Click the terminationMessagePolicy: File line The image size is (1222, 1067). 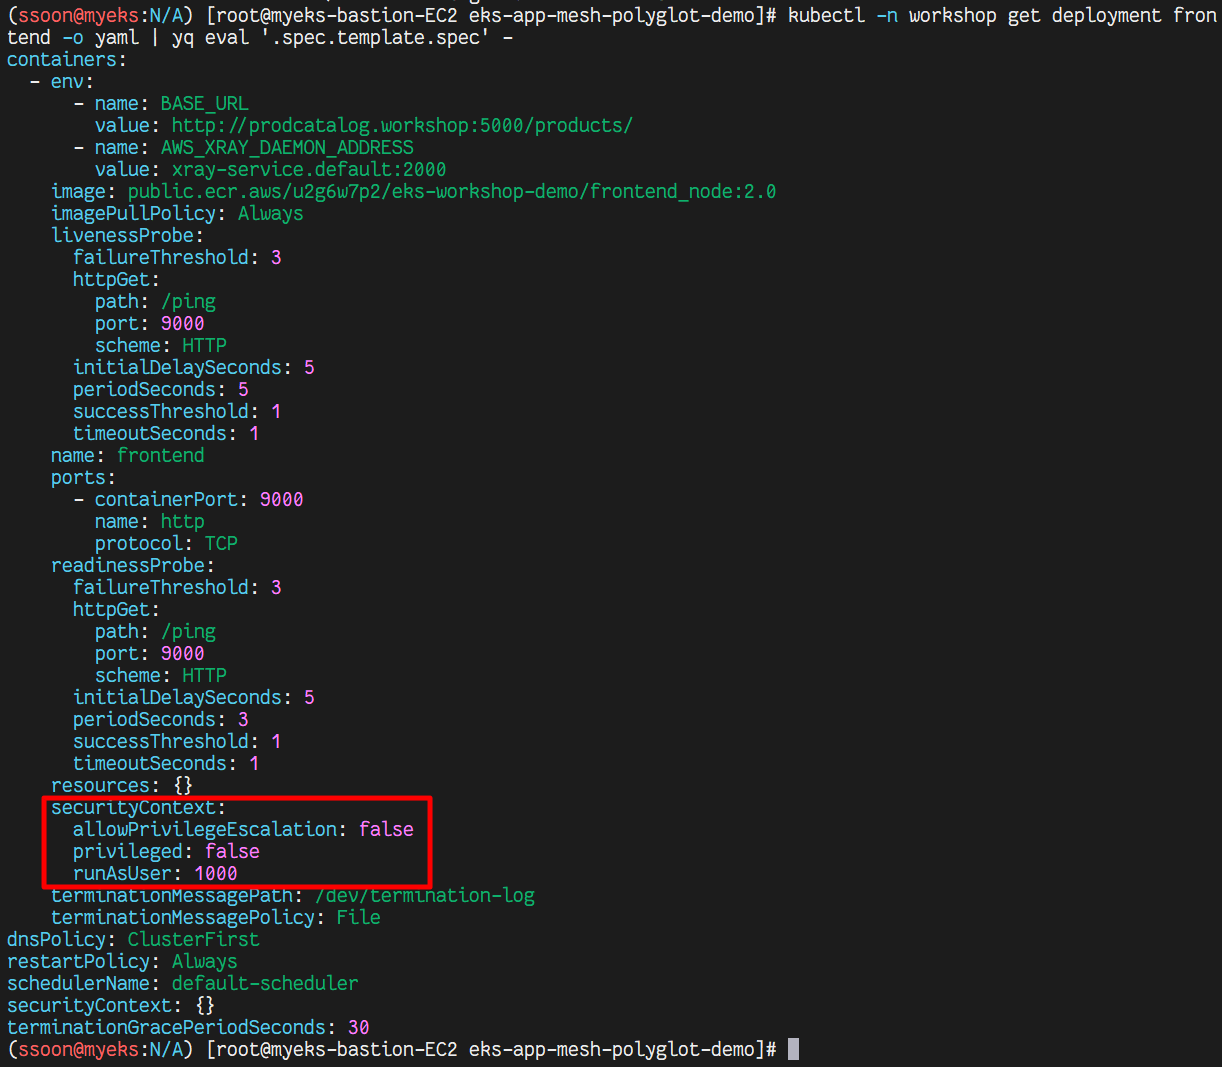[216, 918]
